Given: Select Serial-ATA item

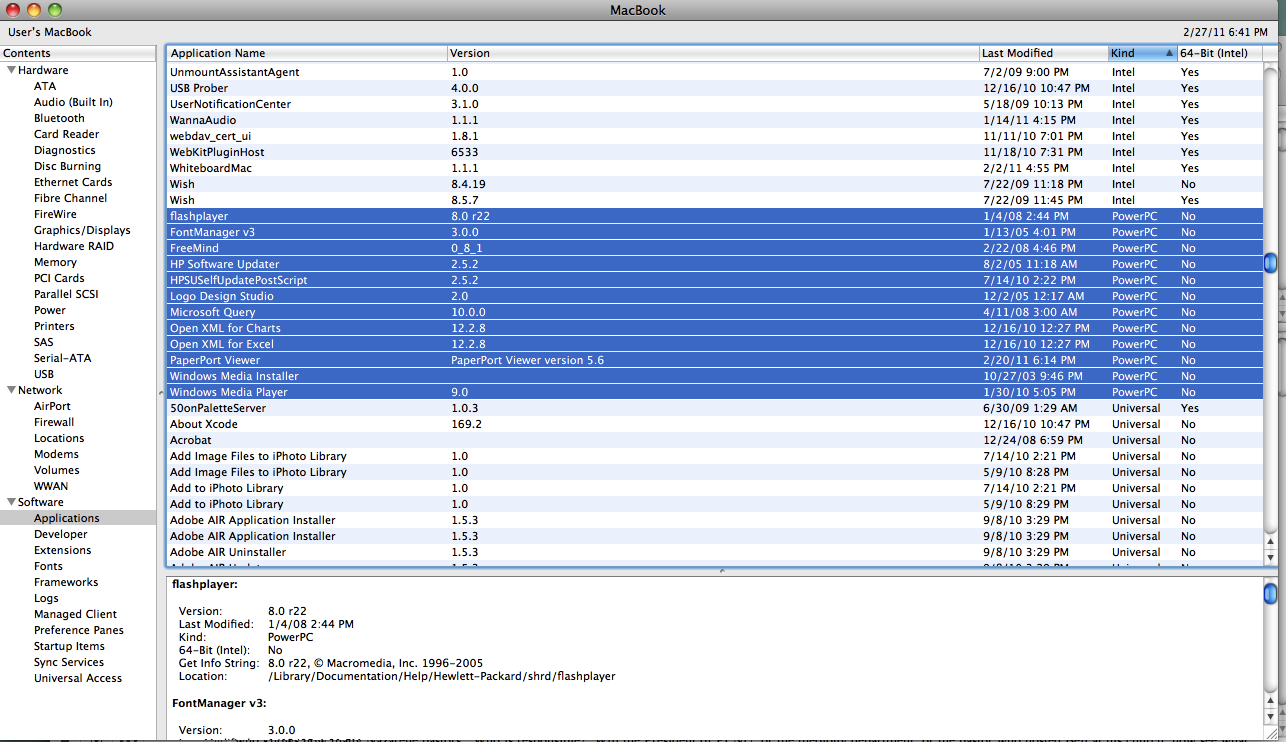Looking at the screenshot, I should tap(62, 358).
